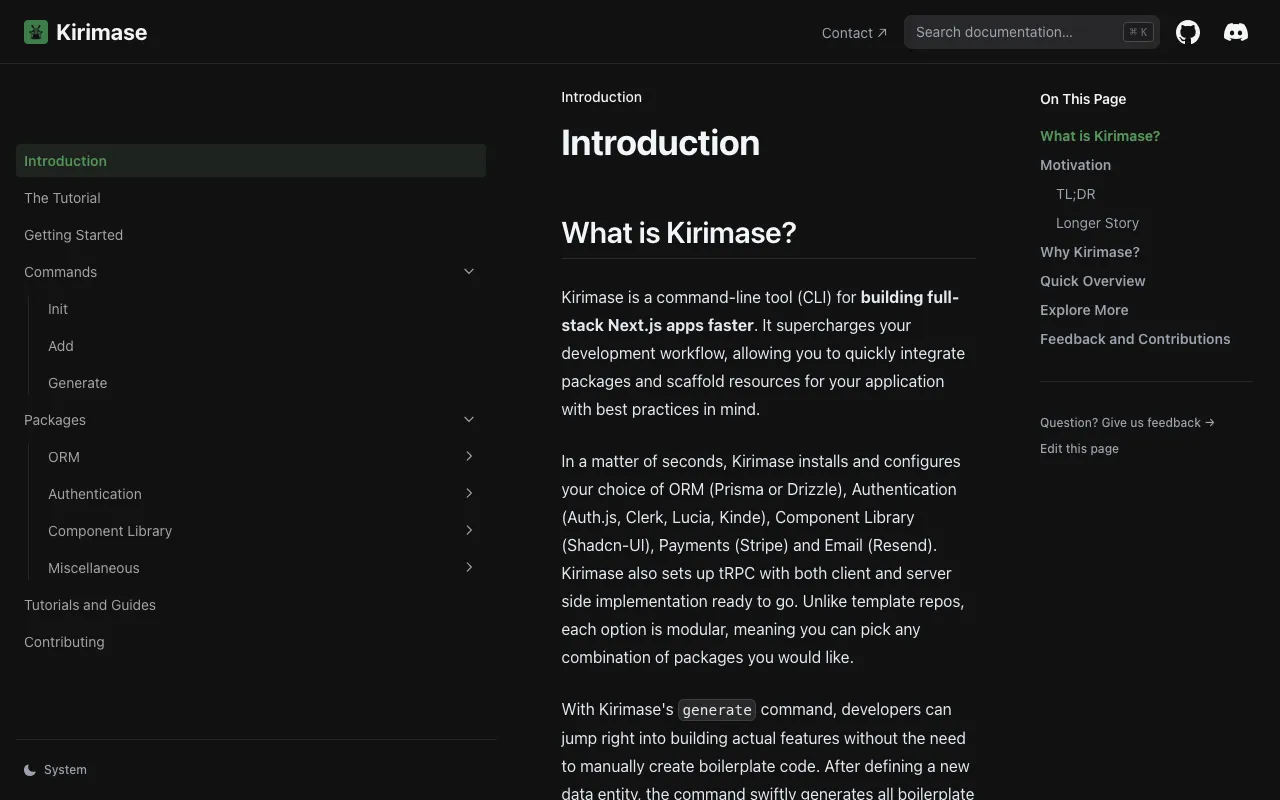The width and height of the screenshot is (1280, 800).
Task: Focus the Search documentation field
Action: coord(1032,32)
